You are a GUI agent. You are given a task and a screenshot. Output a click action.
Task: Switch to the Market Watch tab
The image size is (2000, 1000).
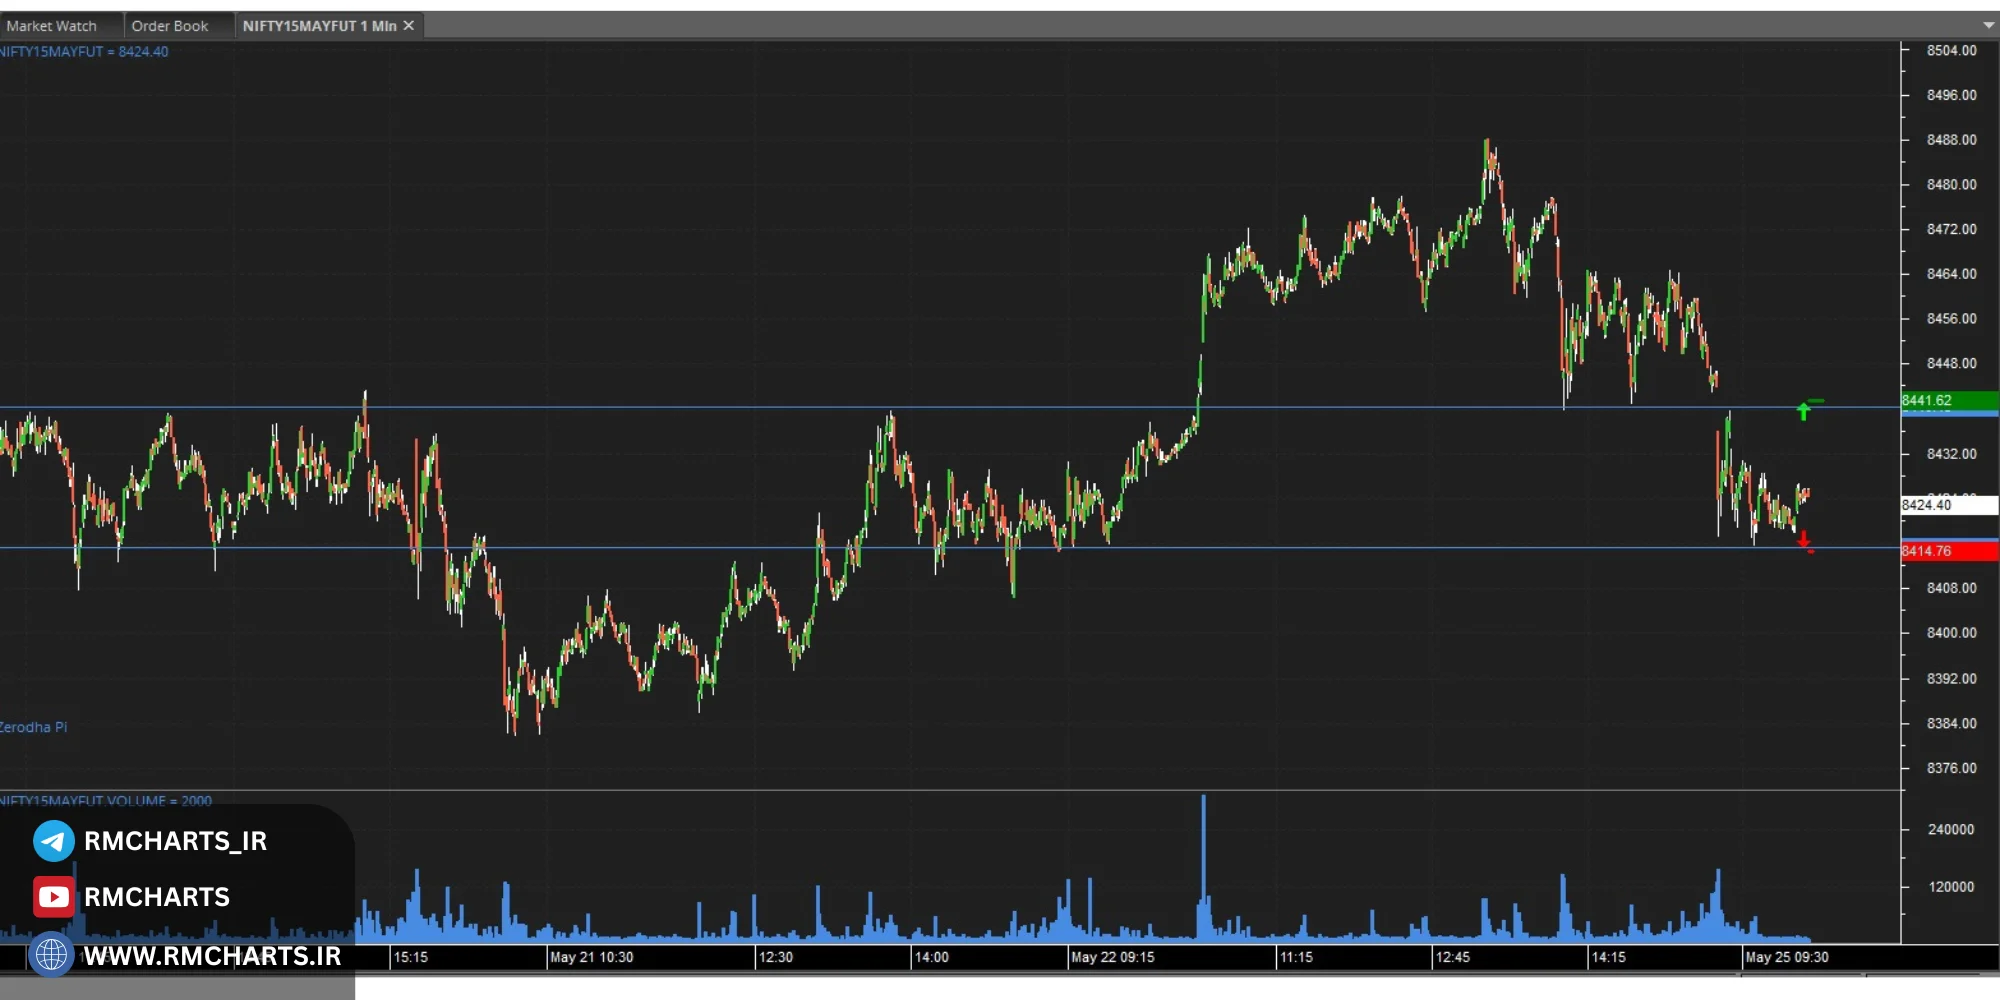pyautogui.click(x=52, y=26)
